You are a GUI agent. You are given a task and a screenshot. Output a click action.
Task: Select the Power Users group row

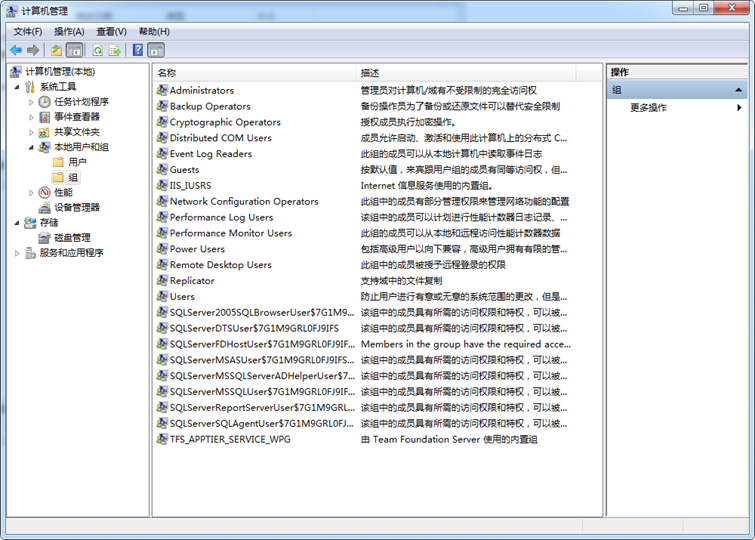point(362,249)
